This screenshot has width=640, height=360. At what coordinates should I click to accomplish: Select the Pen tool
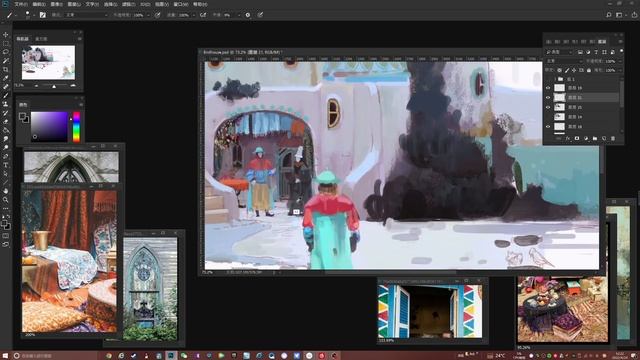(x=5, y=156)
